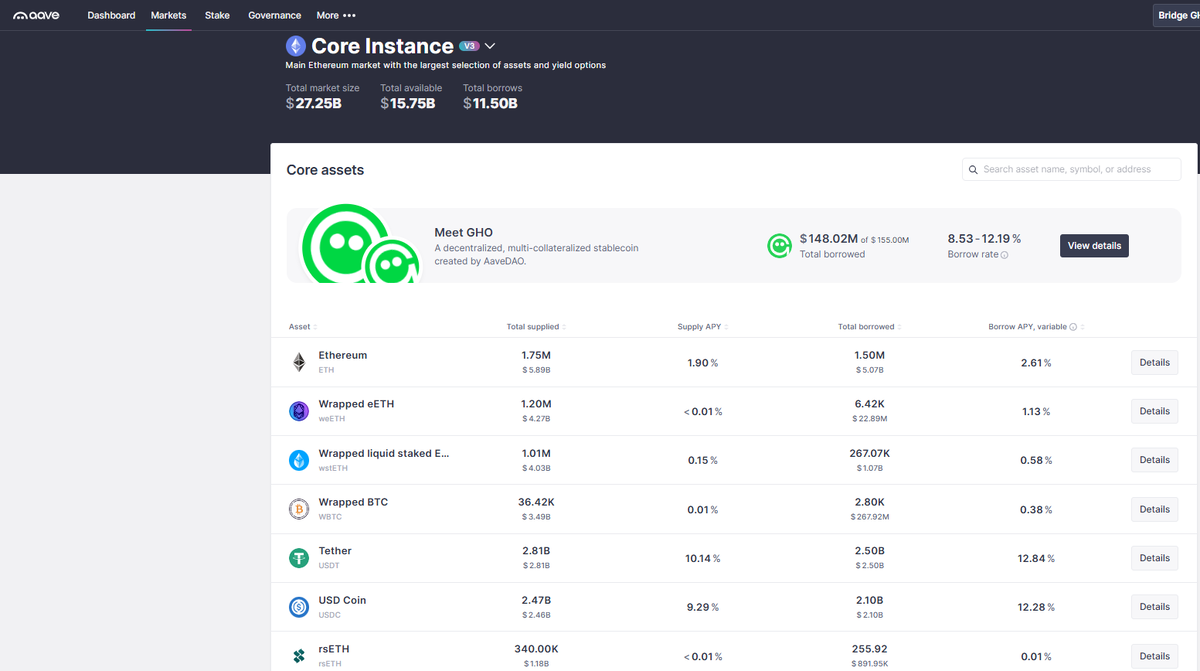Click the Wrapped eETH asset name

[357, 404]
